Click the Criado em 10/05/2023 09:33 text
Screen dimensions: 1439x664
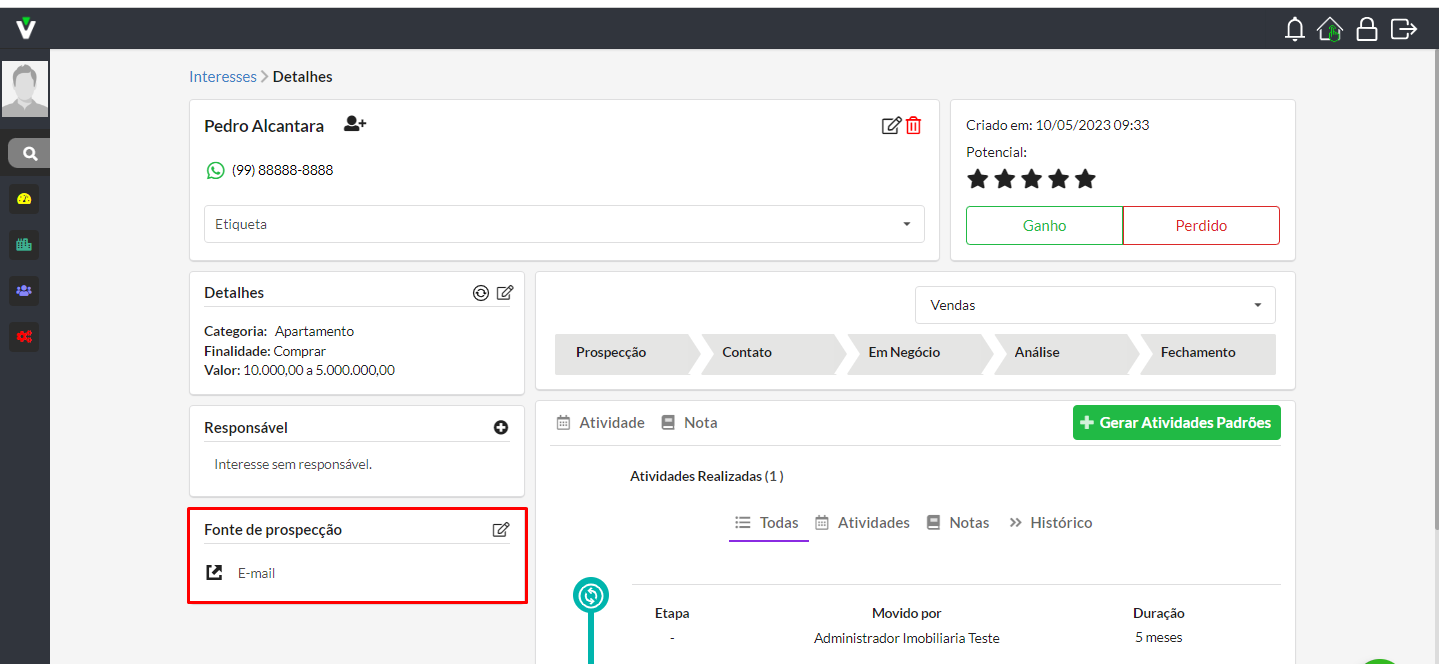[1057, 125]
